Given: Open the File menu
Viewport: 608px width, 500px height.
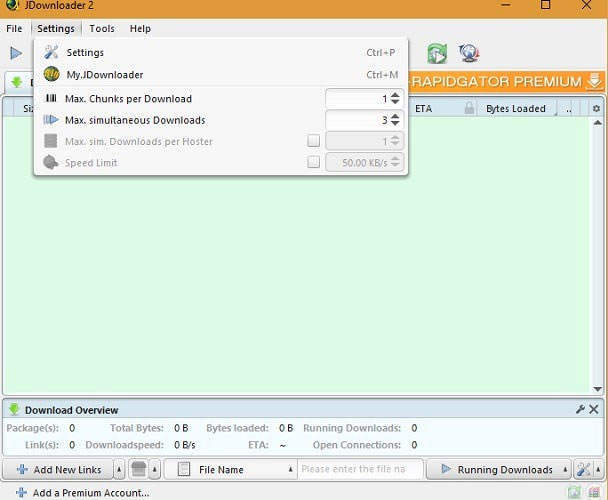Looking at the screenshot, I should (x=14, y=29).
